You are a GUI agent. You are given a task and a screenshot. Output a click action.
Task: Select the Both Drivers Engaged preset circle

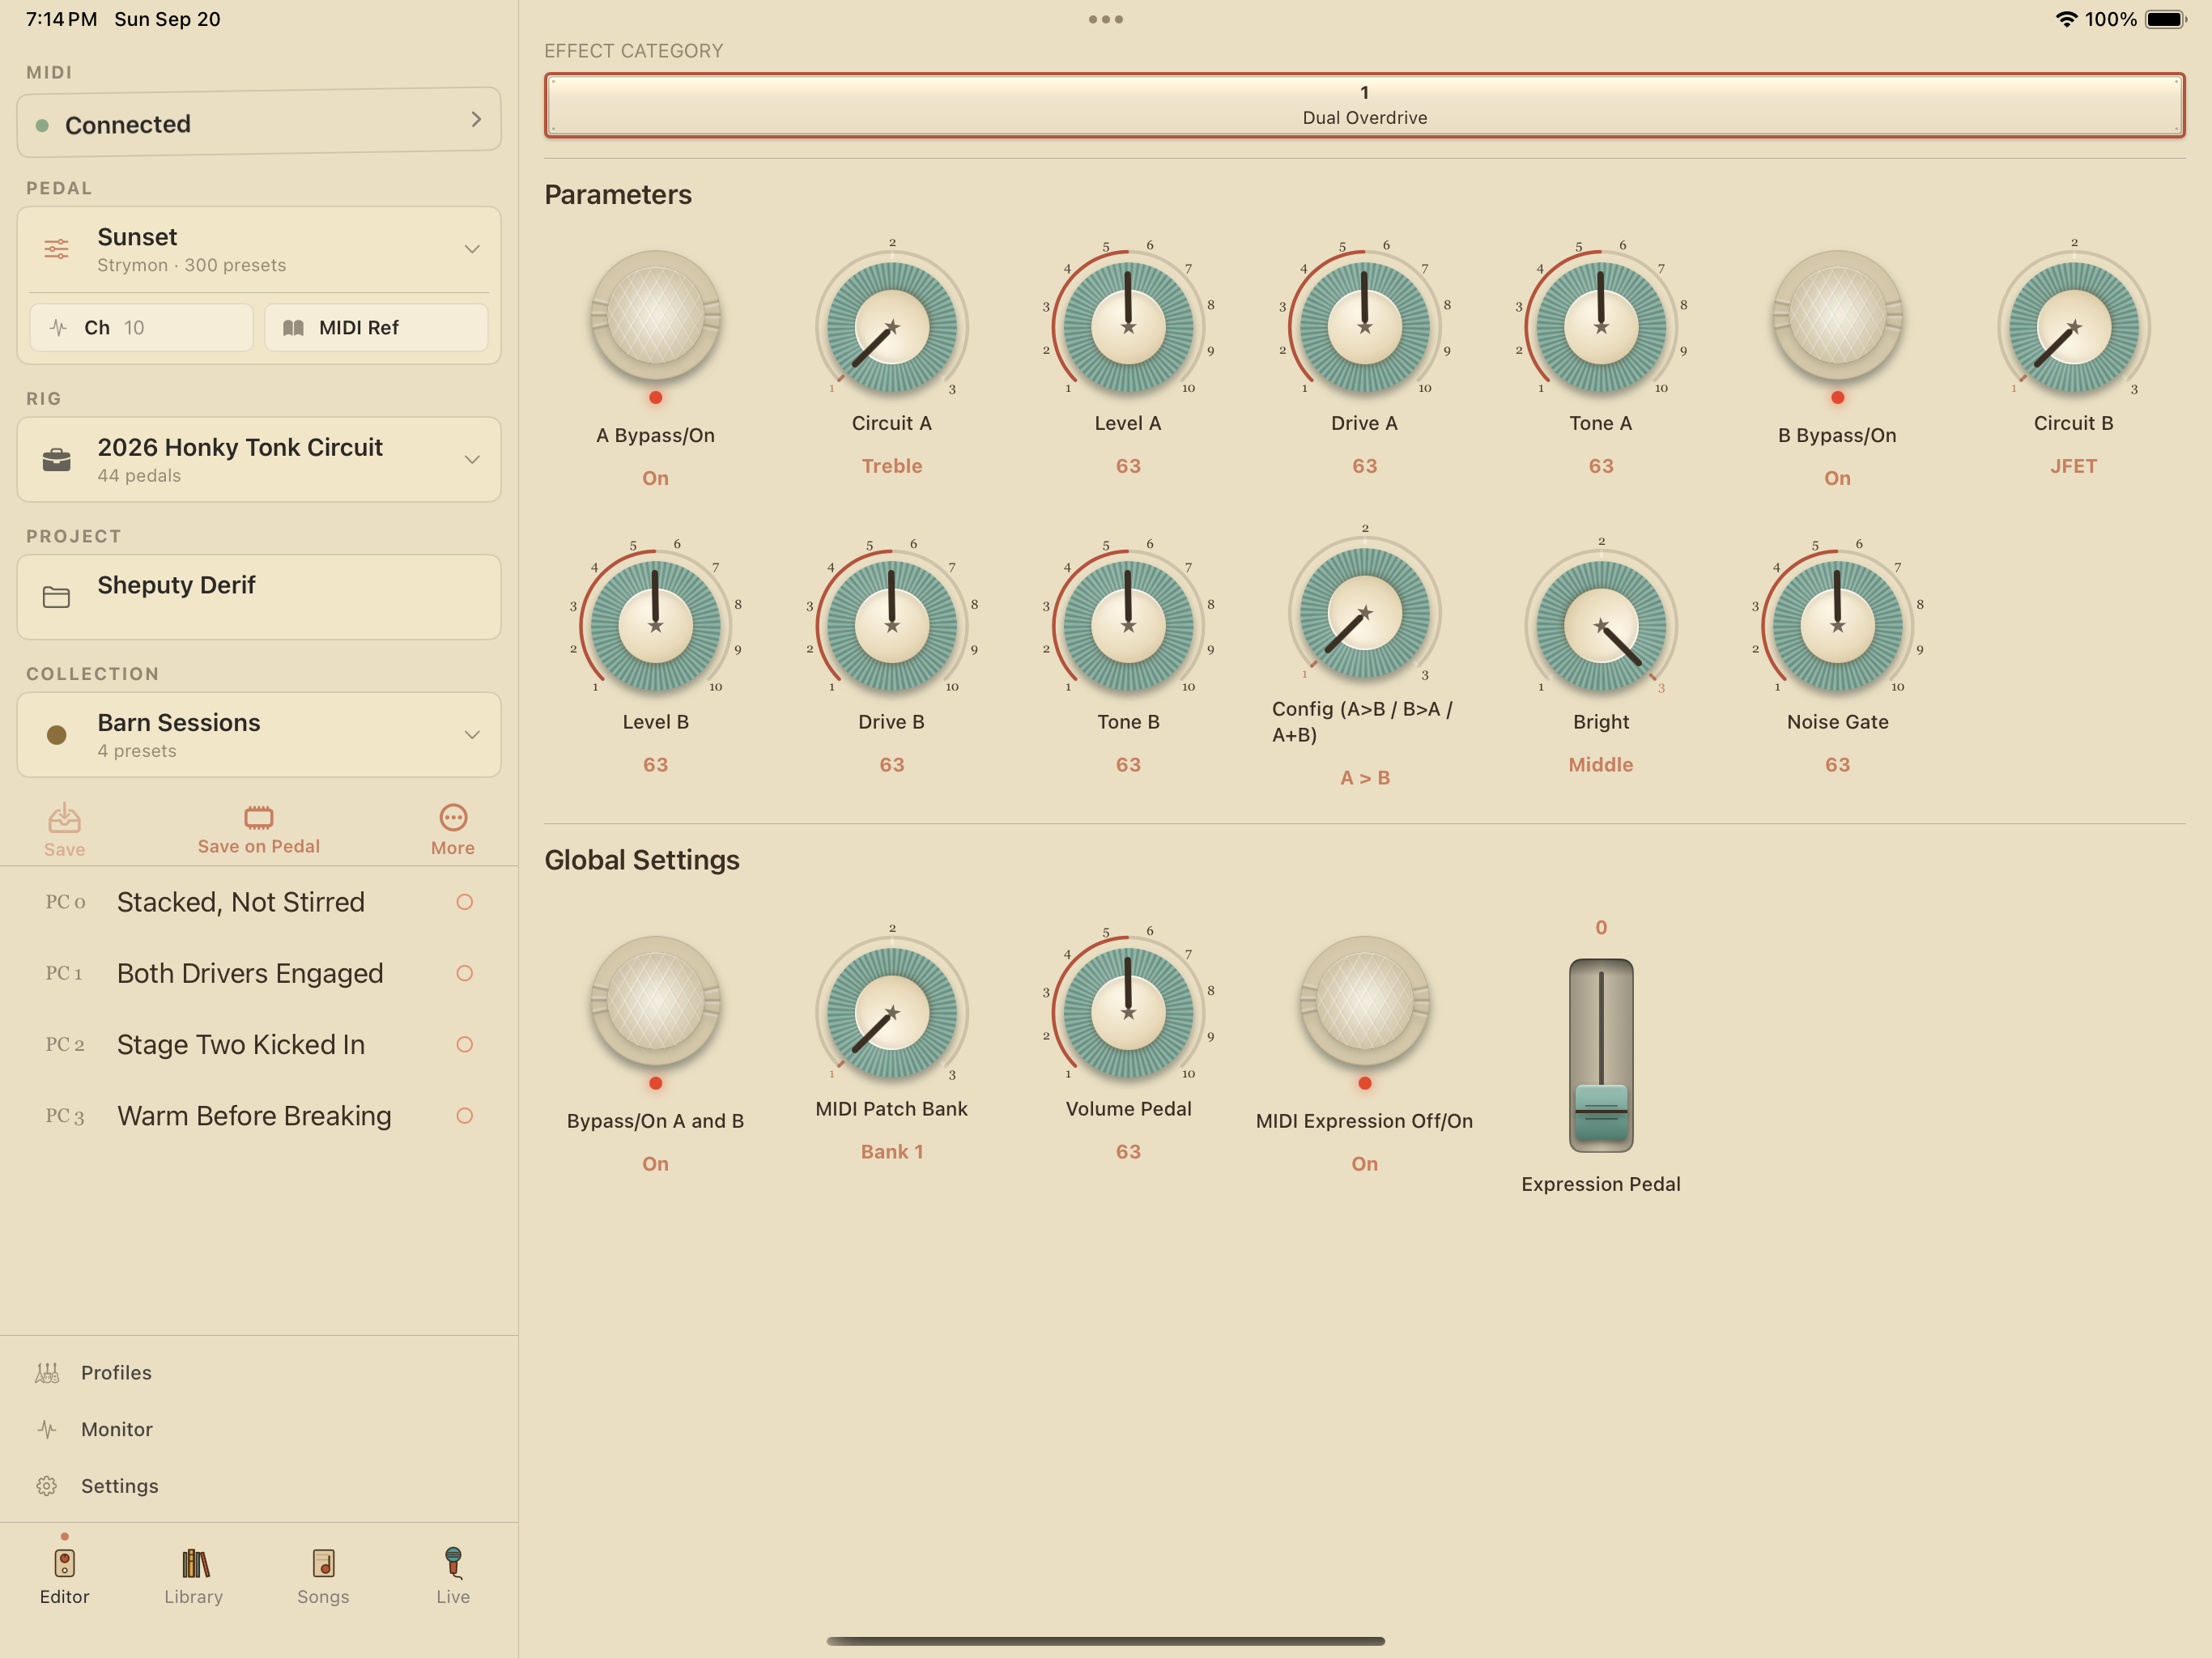(464, 973)
